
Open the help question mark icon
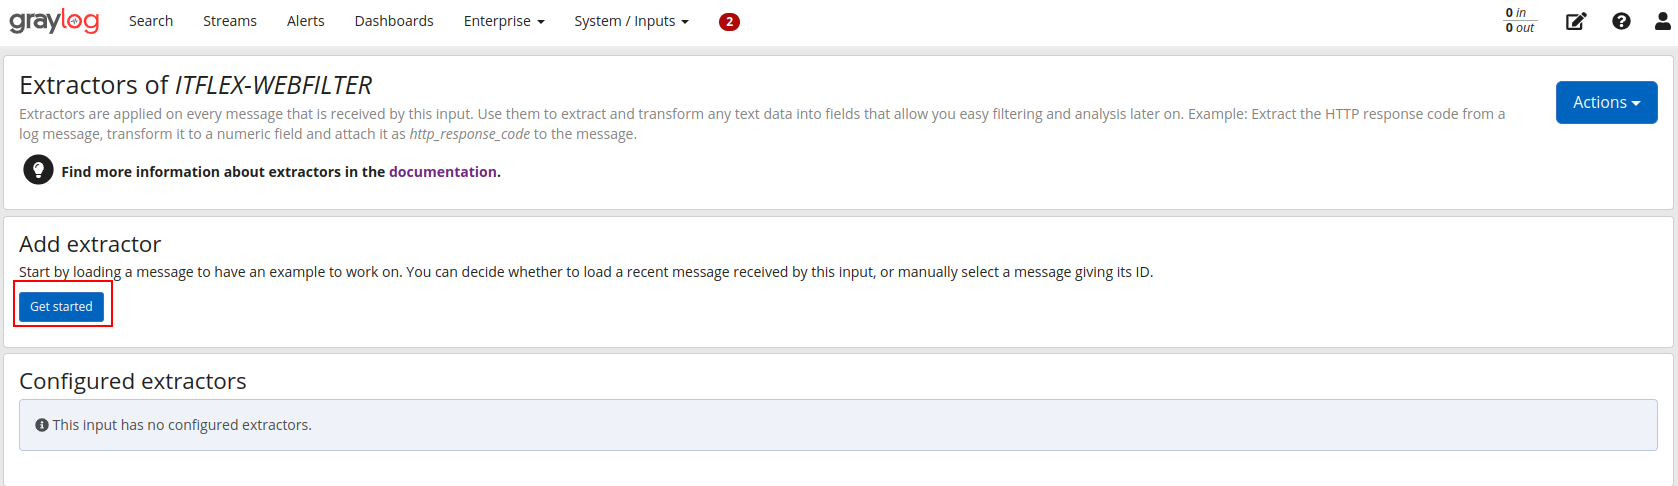[x=1621, y=21]
